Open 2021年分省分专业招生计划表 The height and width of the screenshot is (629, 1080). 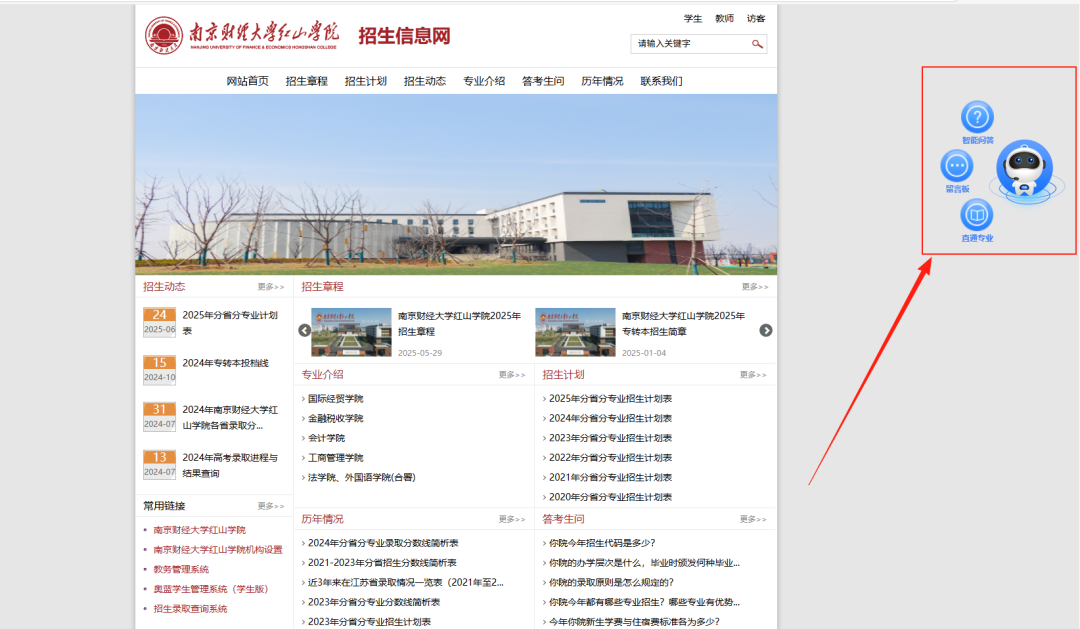610,477
